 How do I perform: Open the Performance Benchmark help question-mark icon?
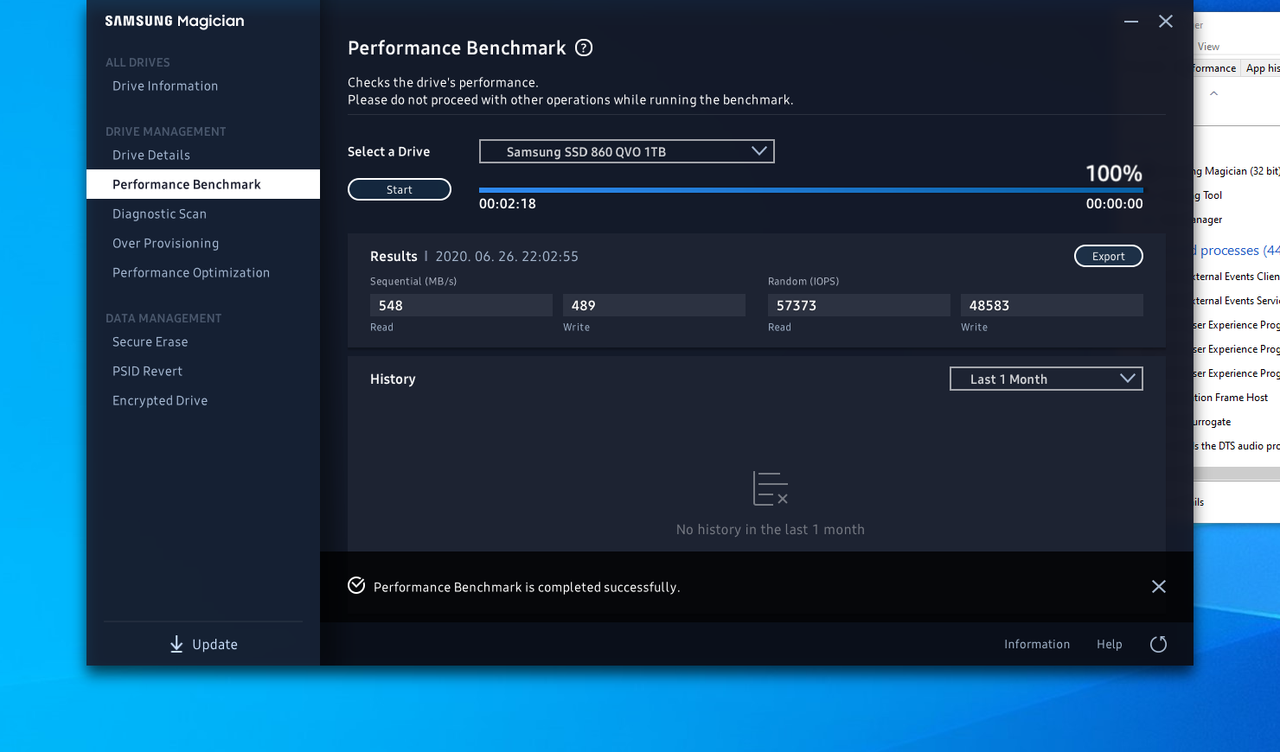(x=584, y=48)
